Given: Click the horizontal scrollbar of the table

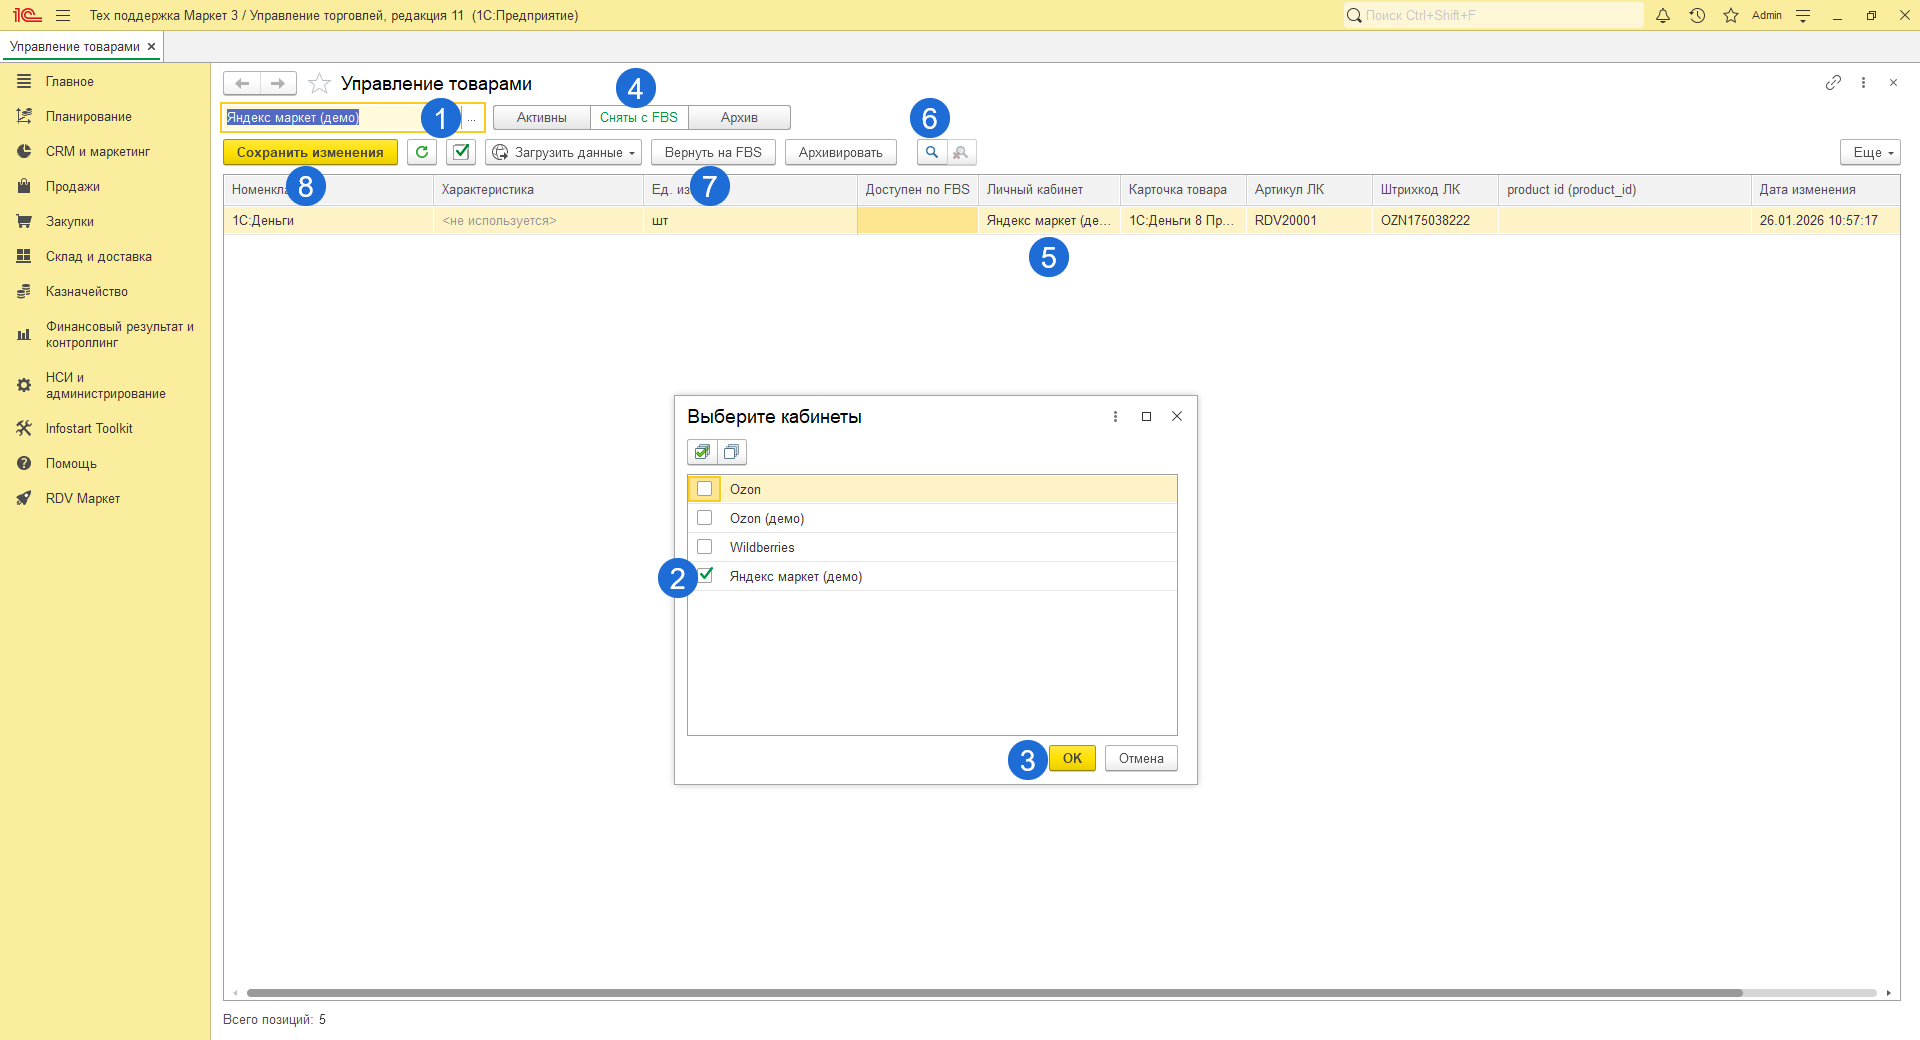Looking at the screenshot, I should (x=994, y=993).
